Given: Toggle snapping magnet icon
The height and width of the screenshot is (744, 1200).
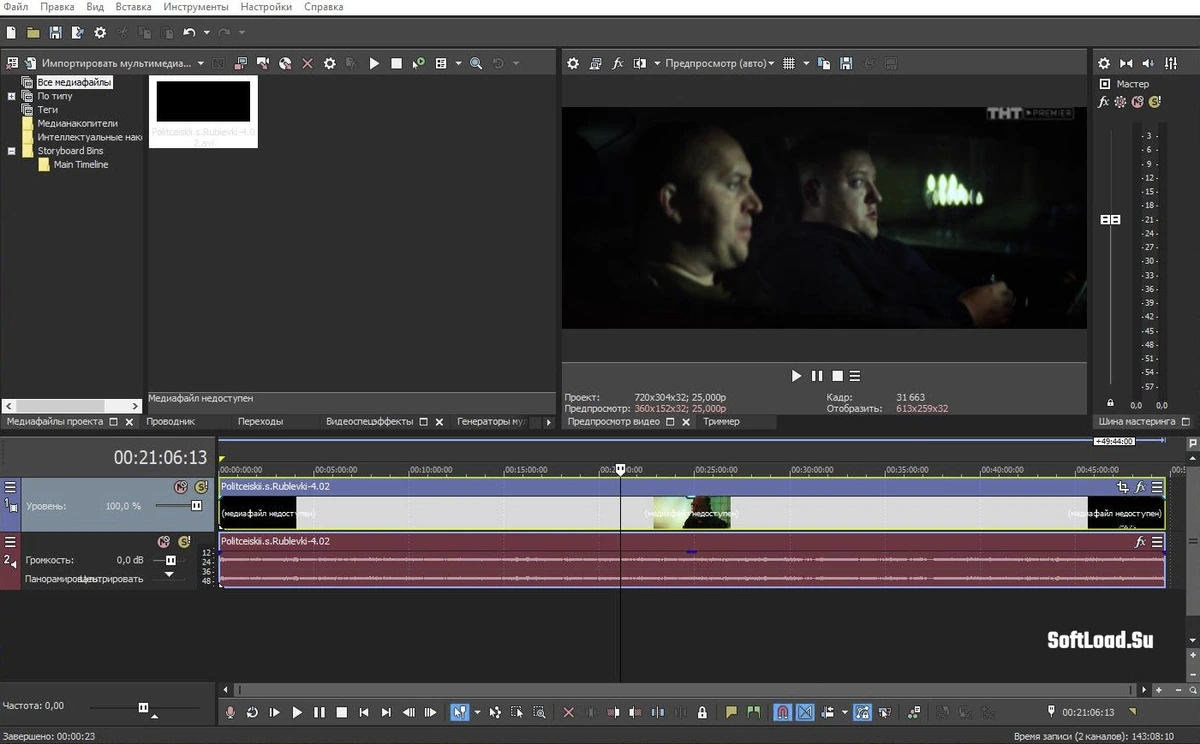Looking at the screenshot, I should coord(783,712).
